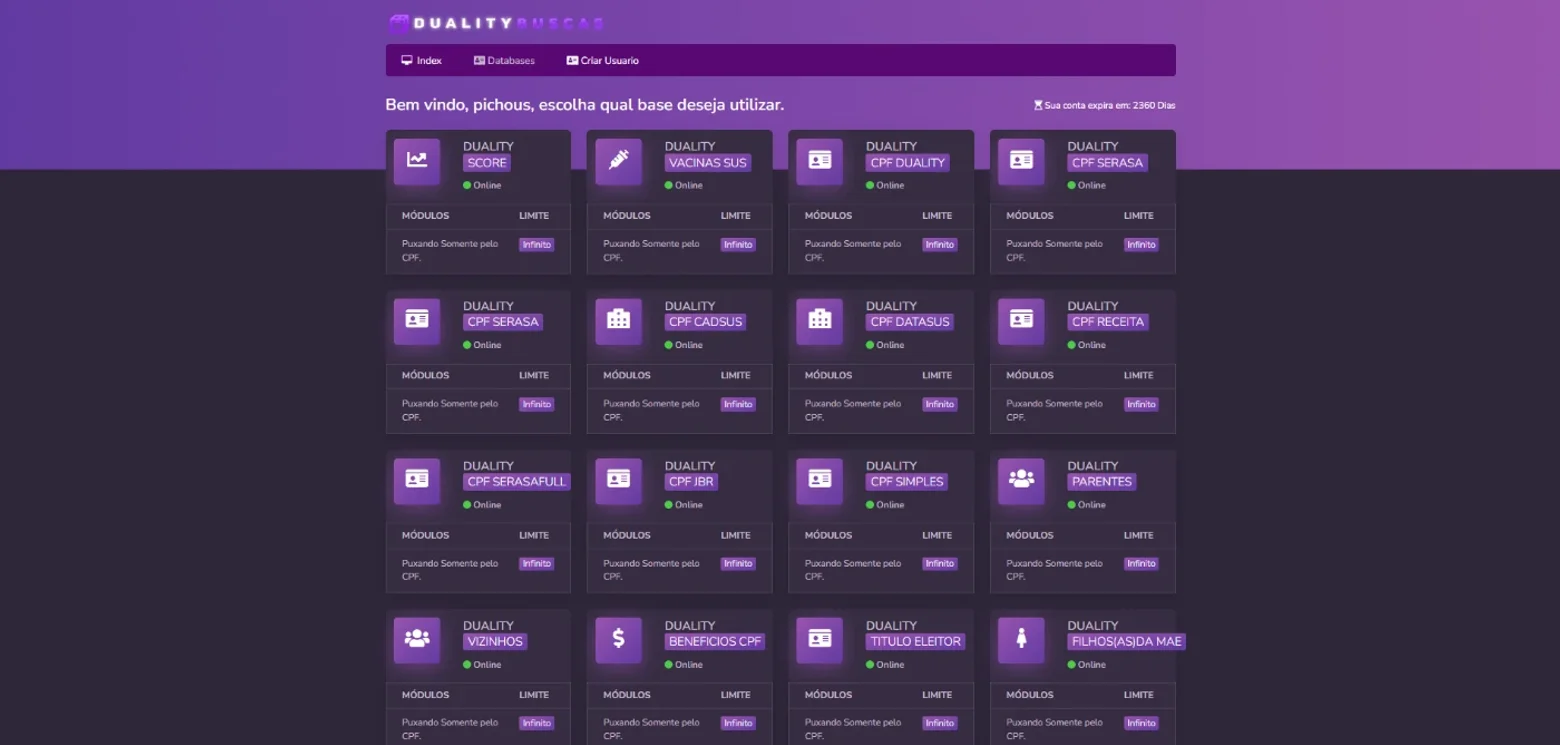Click the building icon on CPF DATASUS card
Screen dimensions: 1560x745
[x=820, y=321]
